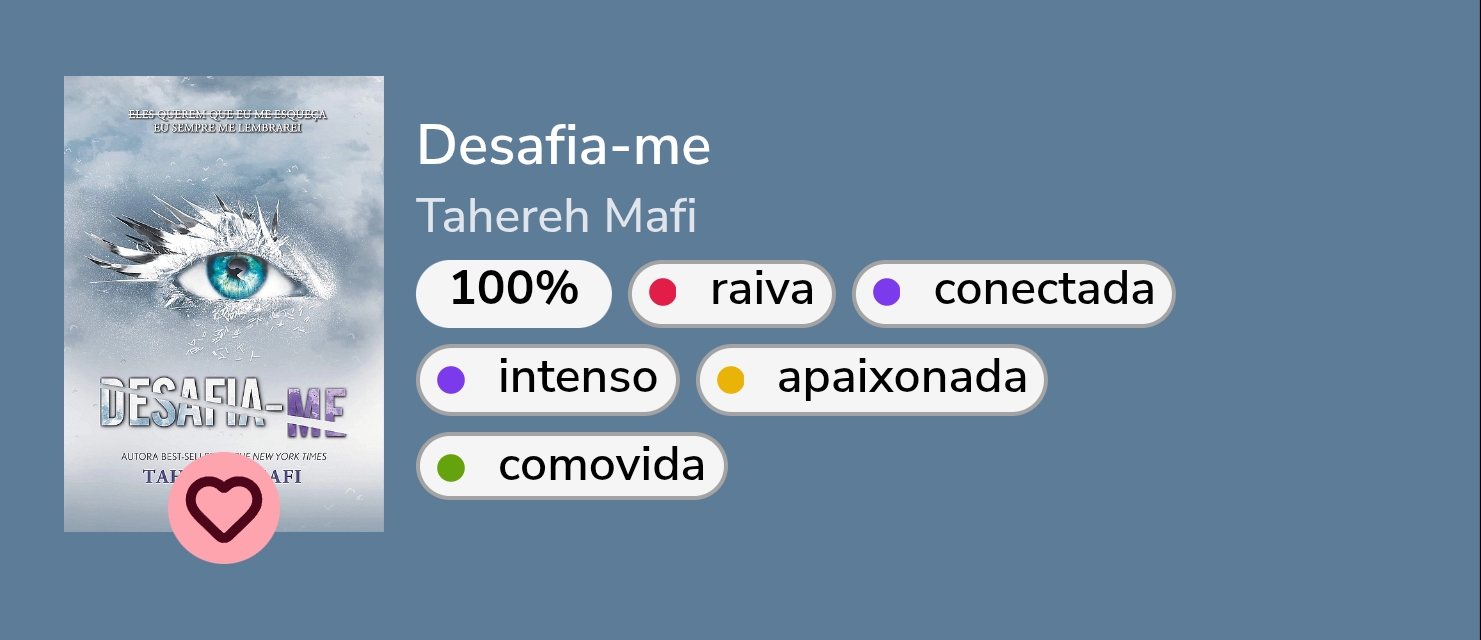Select the raiva mood tag

732,293
